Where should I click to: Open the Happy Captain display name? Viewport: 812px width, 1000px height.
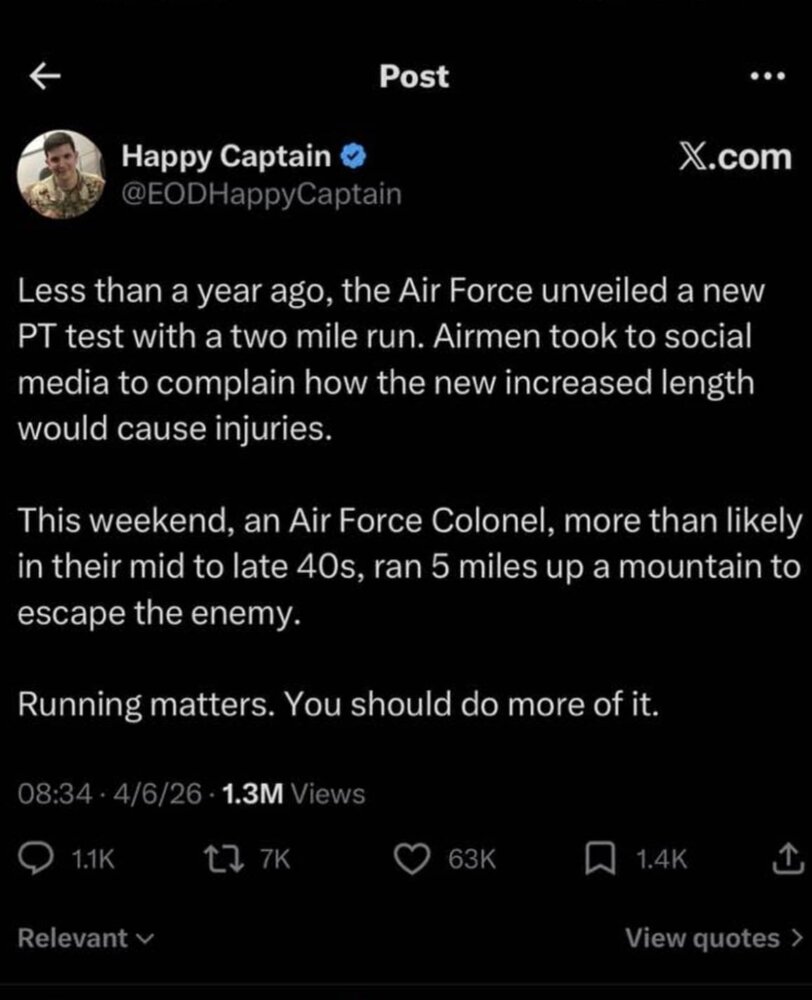[x=225, y=156]
